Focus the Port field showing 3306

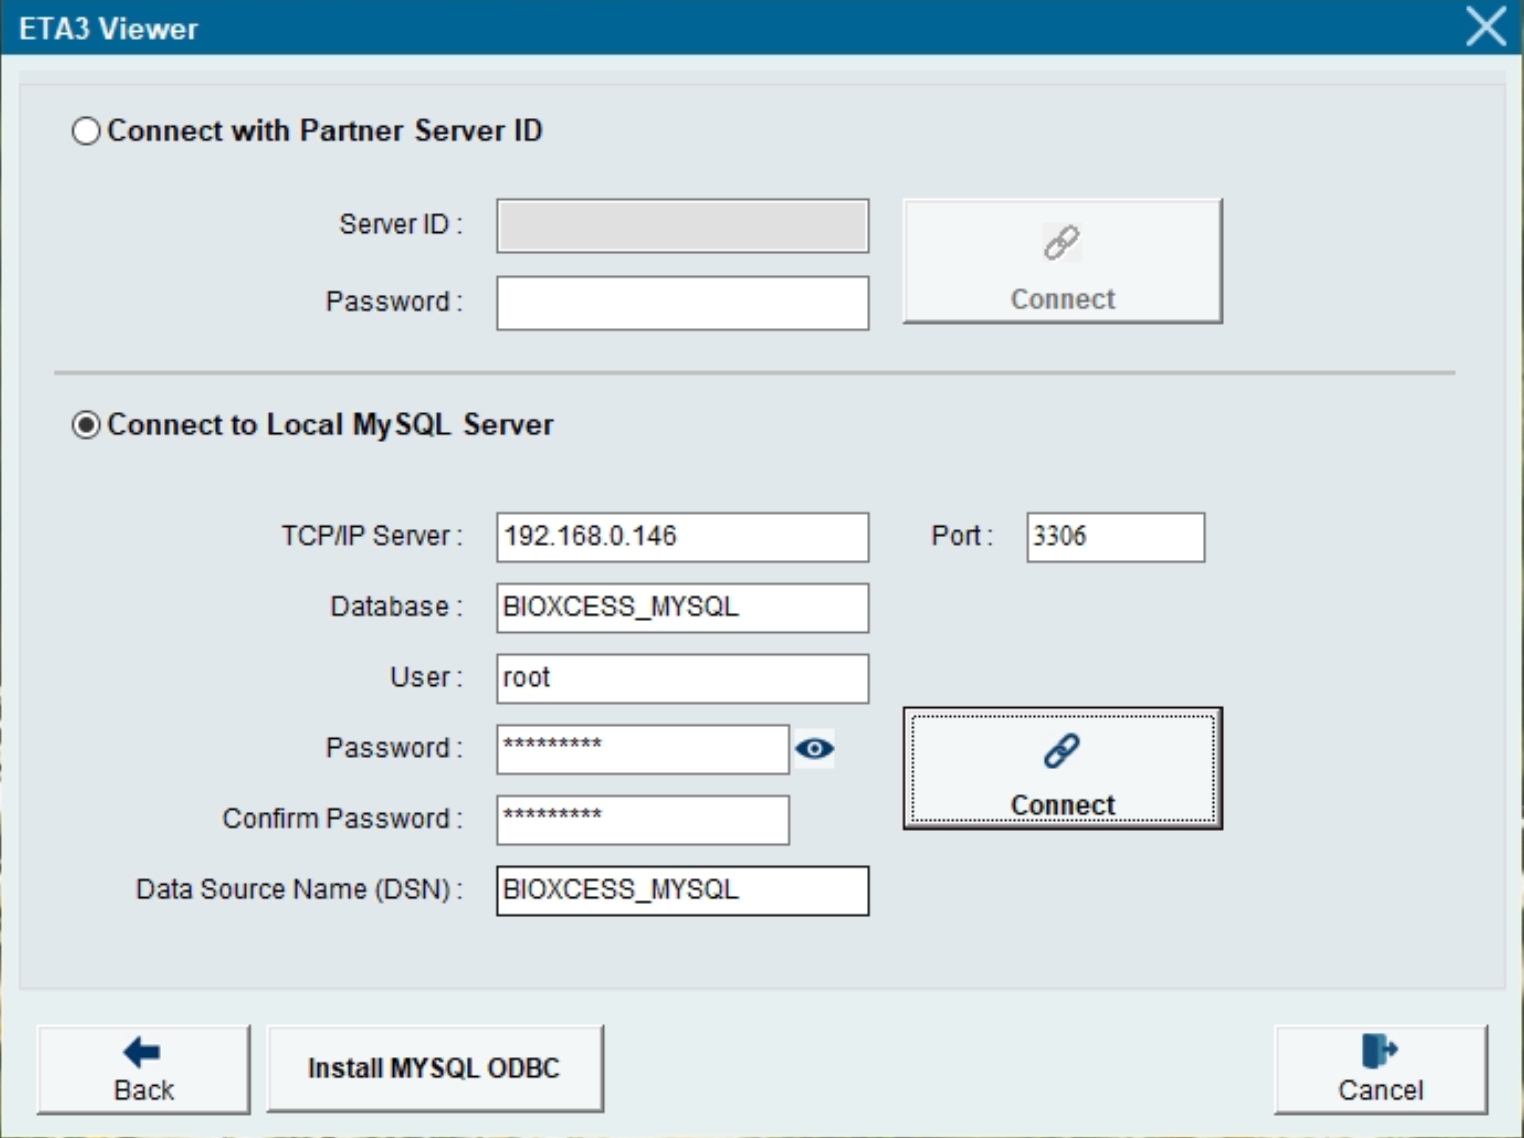click(1114, 537)
